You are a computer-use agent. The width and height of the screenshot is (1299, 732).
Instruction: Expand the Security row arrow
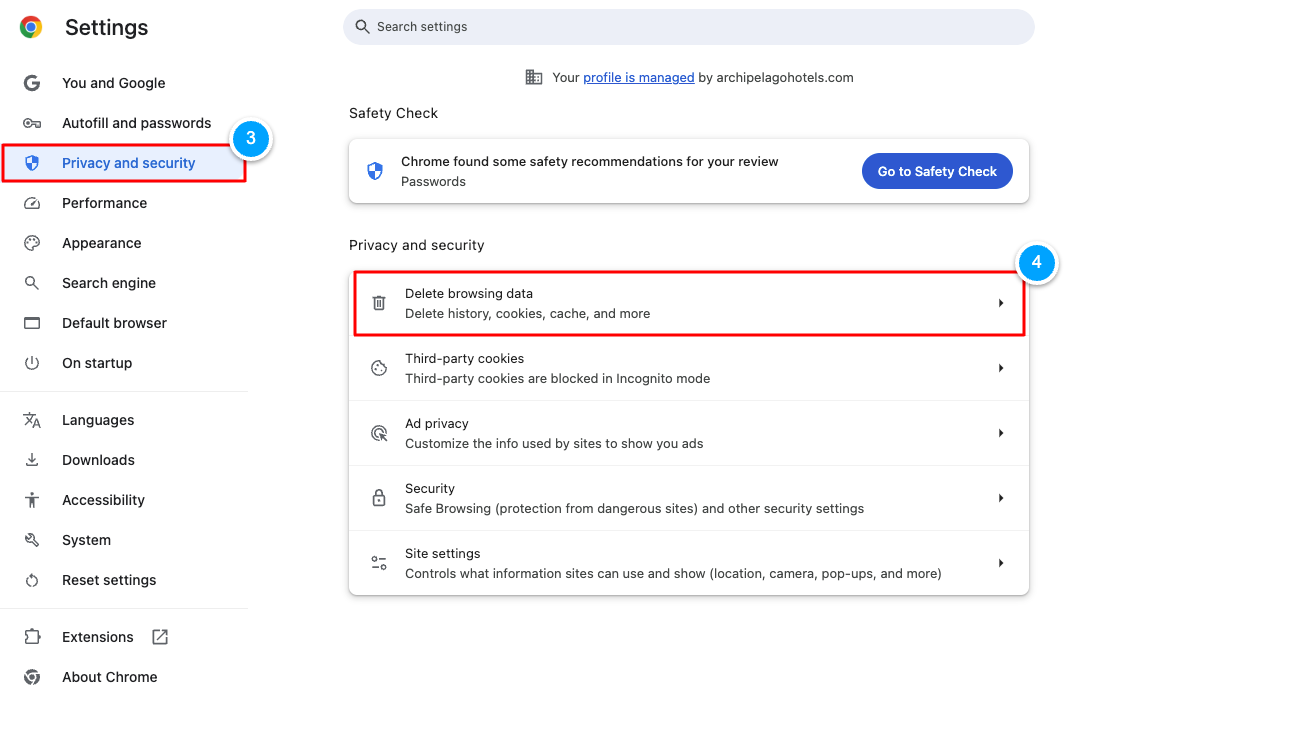pyautogui.click(x=1001, y=498)
